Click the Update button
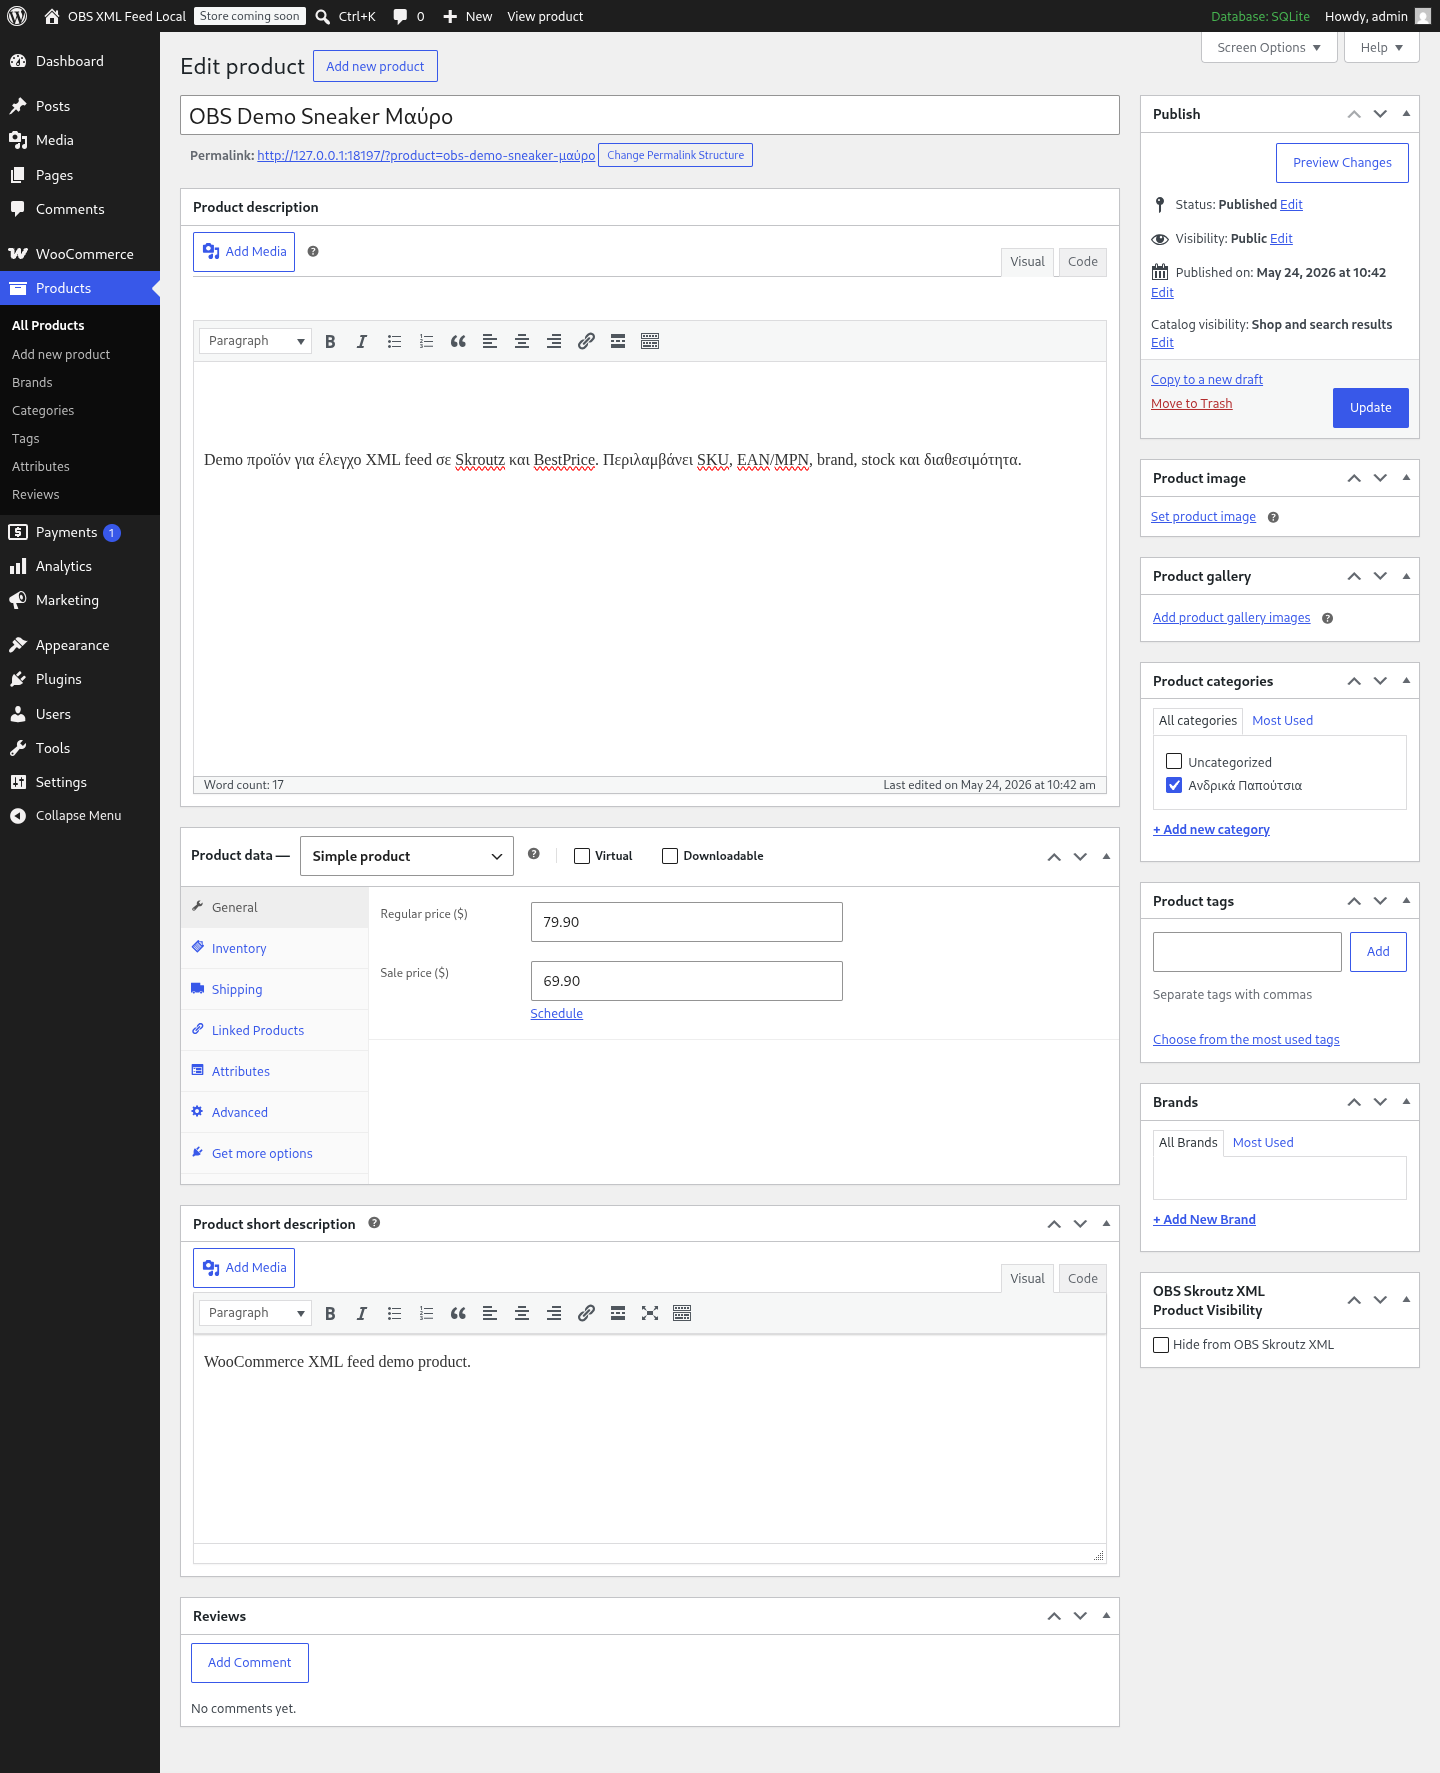The width and height of the screenshot is (1440, 1773). pyautogui.click(x=1370, y=408)
